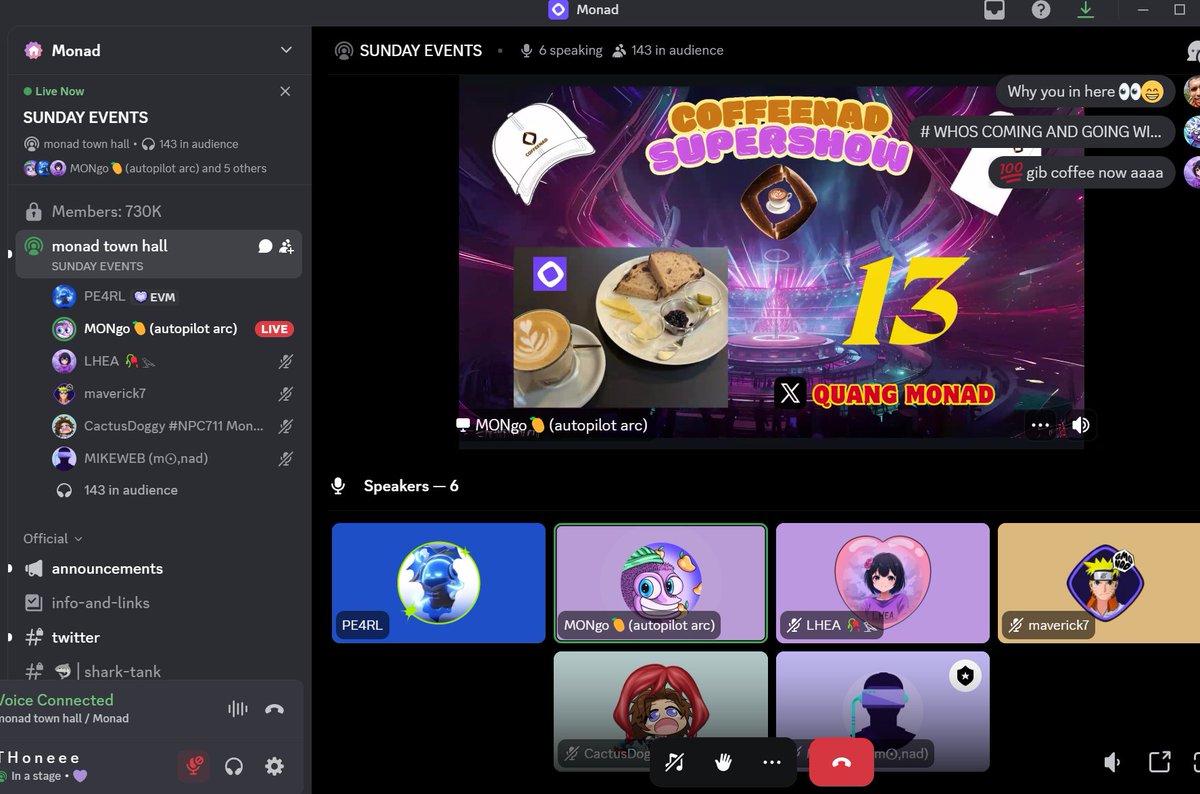The image size is (1200, 794).
Task: Open 'WHOS COMING AND GOING' chat bubble
Action: 1042,132
